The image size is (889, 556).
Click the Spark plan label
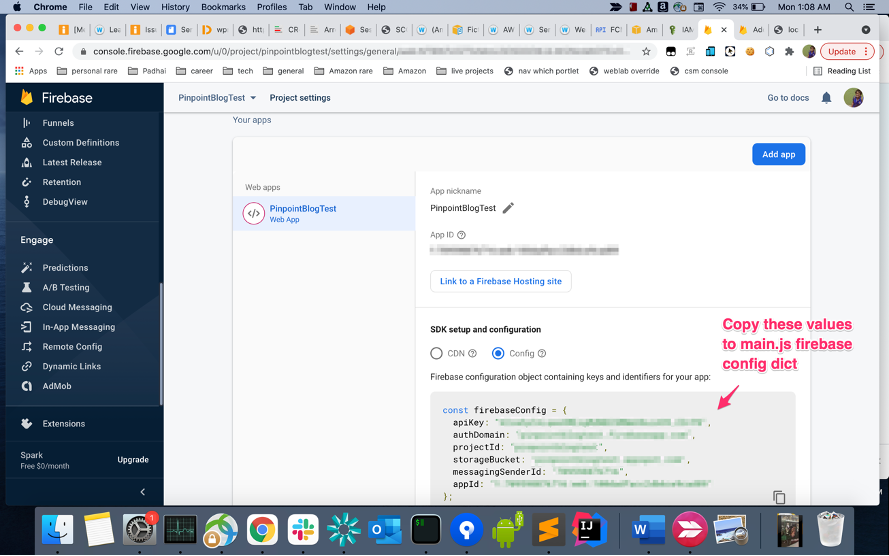(x=32, y=455)
